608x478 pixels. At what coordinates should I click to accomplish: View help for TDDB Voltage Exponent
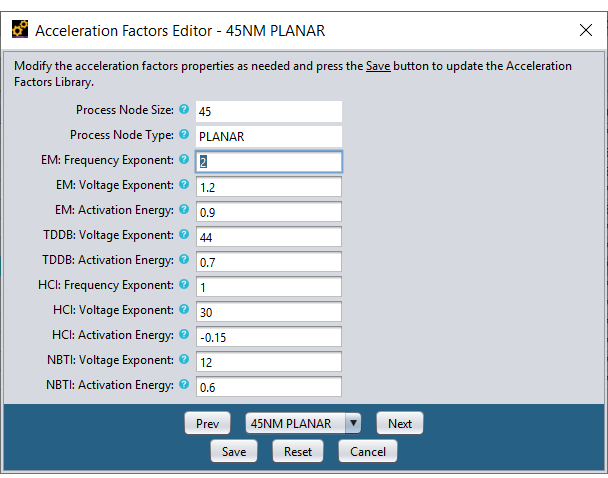184,234
